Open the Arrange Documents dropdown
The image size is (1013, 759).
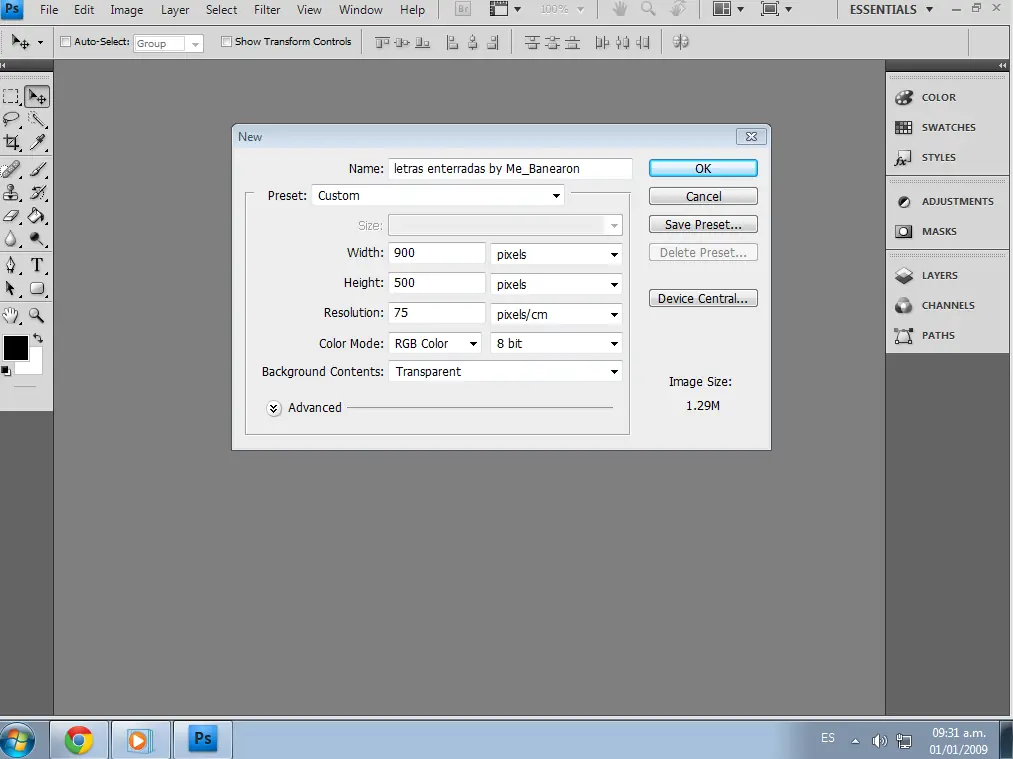728,10
